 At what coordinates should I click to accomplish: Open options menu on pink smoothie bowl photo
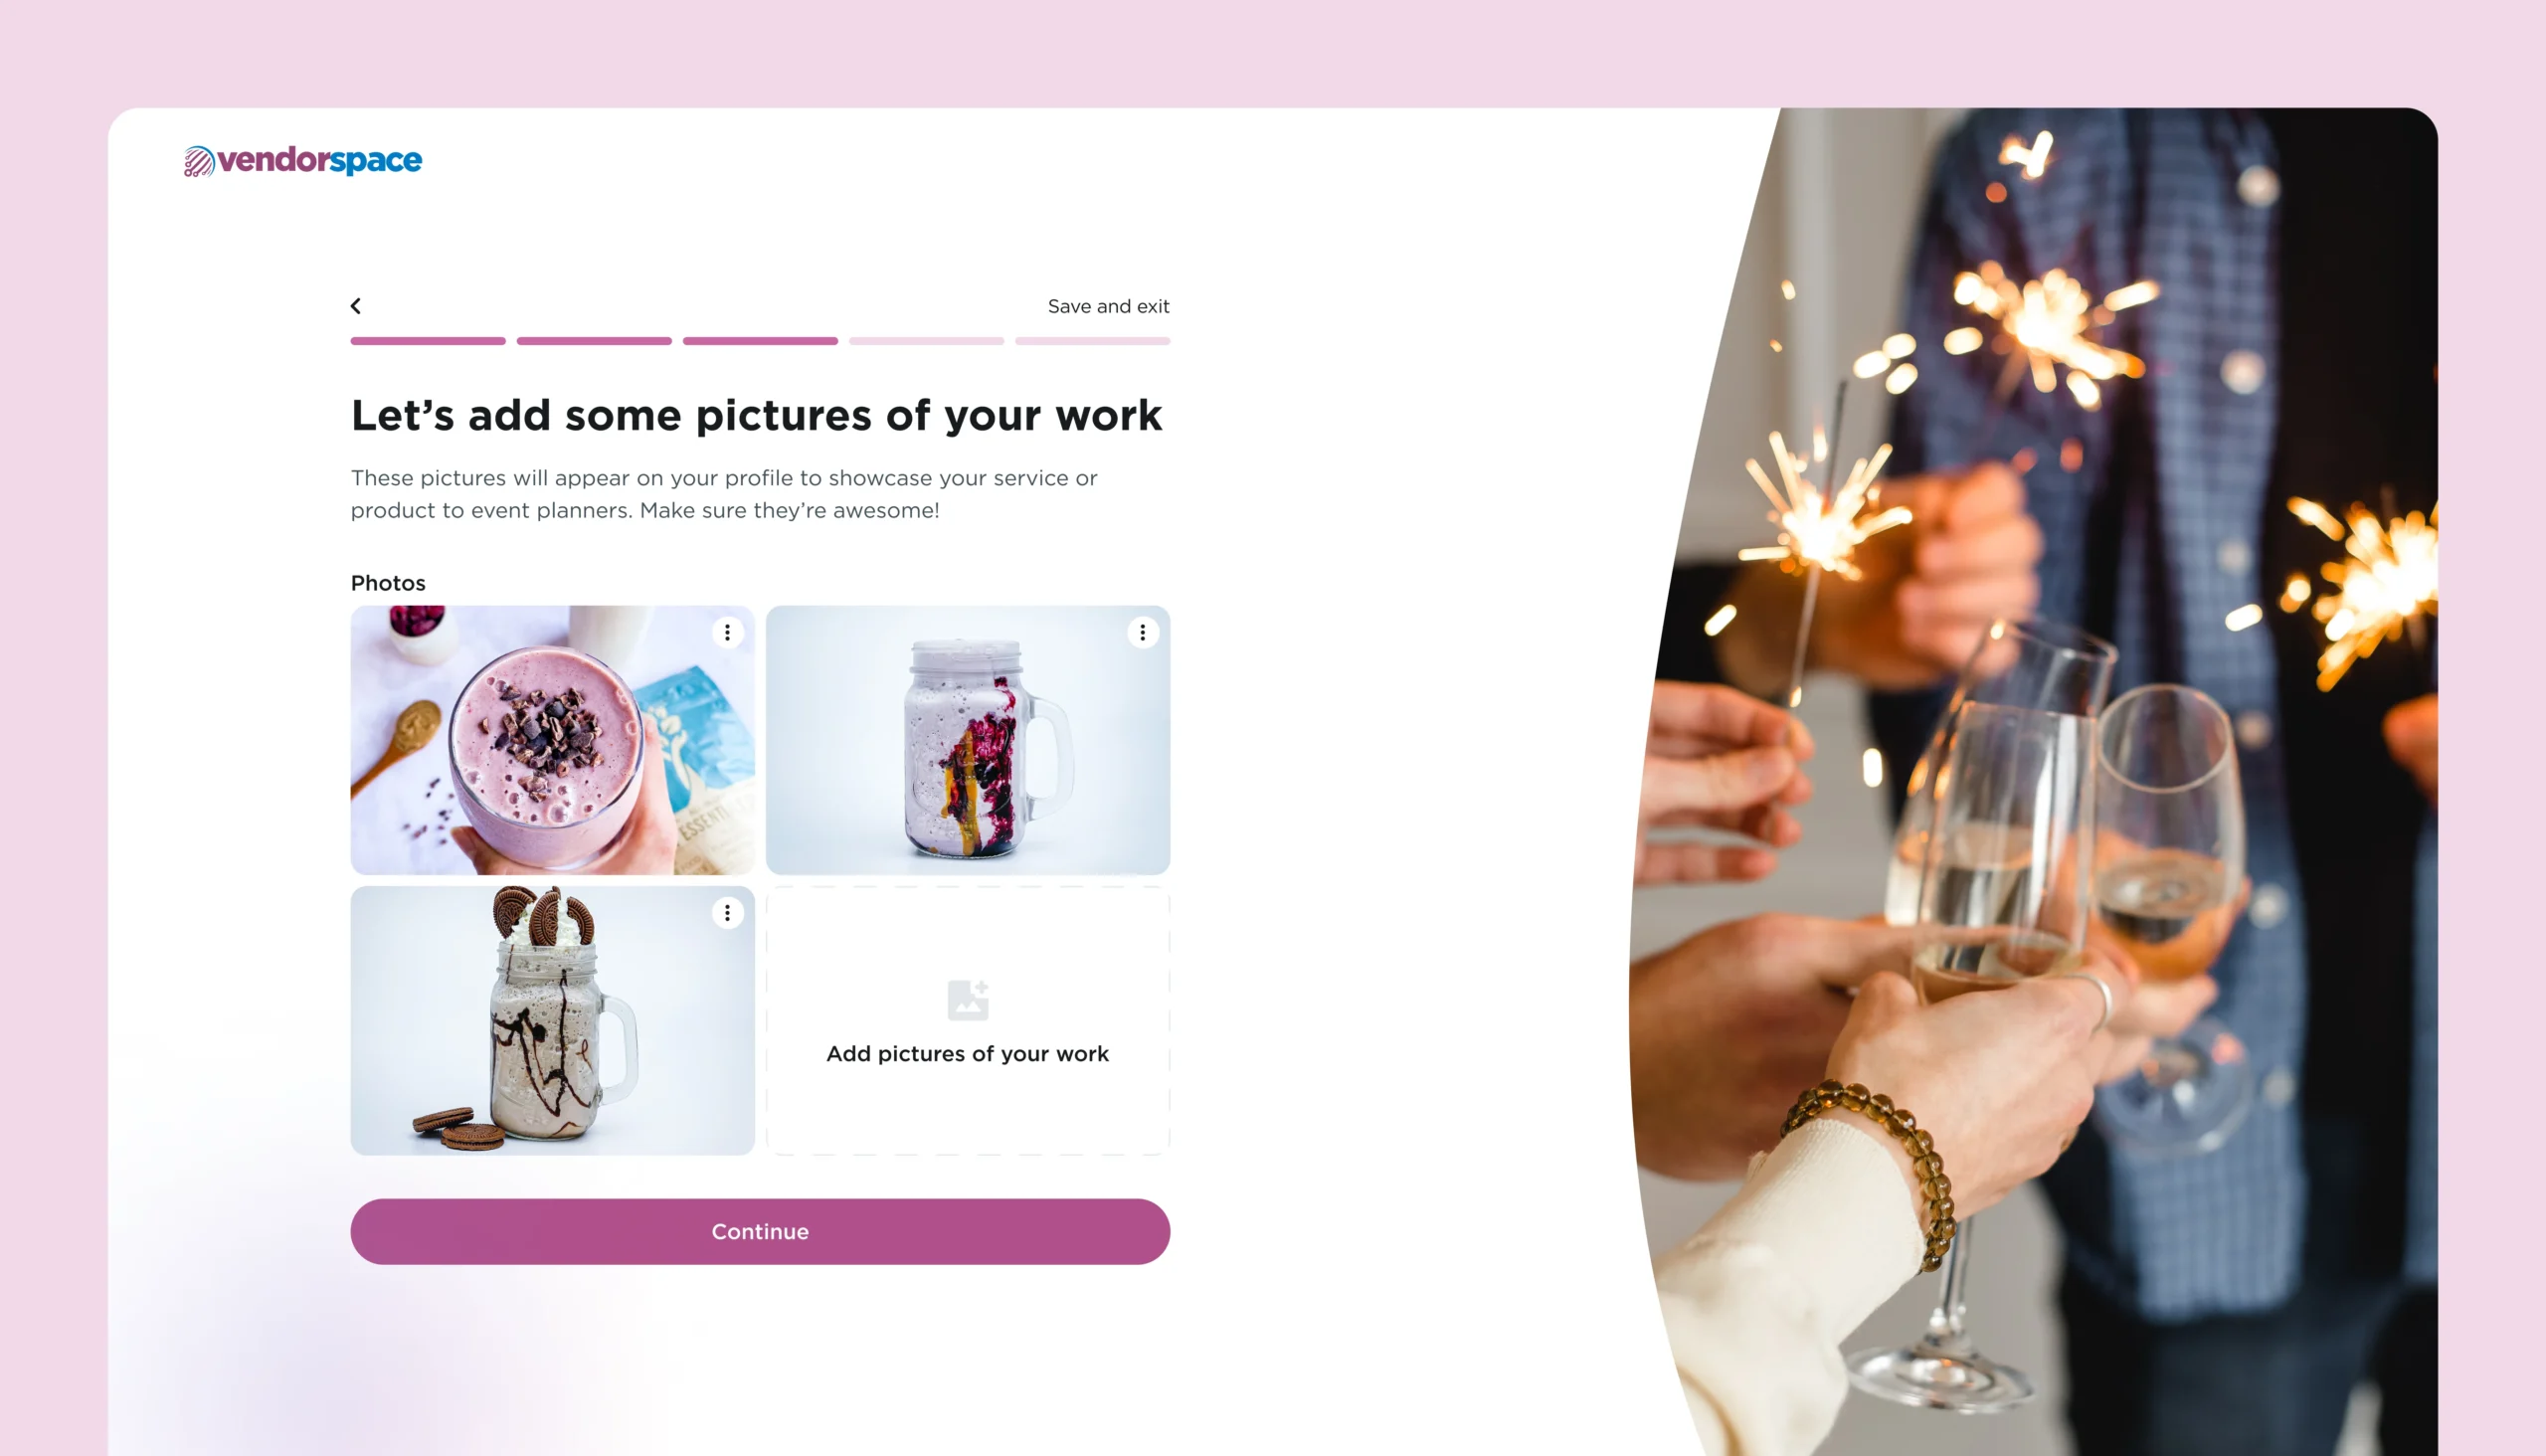pyautogui.click(x=727, y=632)
